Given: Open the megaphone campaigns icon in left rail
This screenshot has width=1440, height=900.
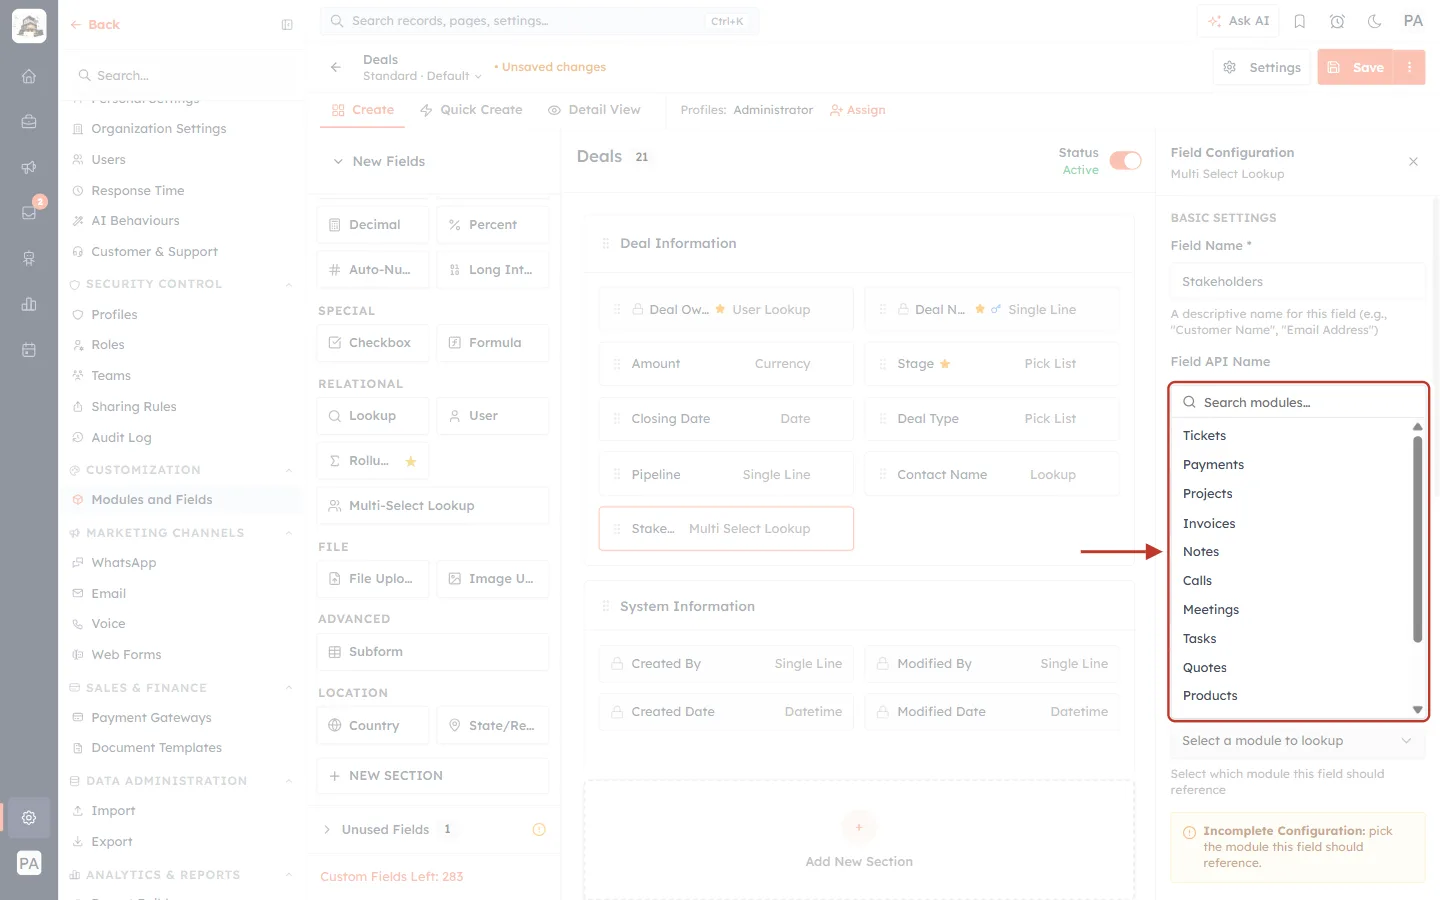Looking at the screenshot, I should [x=29, y=167].
